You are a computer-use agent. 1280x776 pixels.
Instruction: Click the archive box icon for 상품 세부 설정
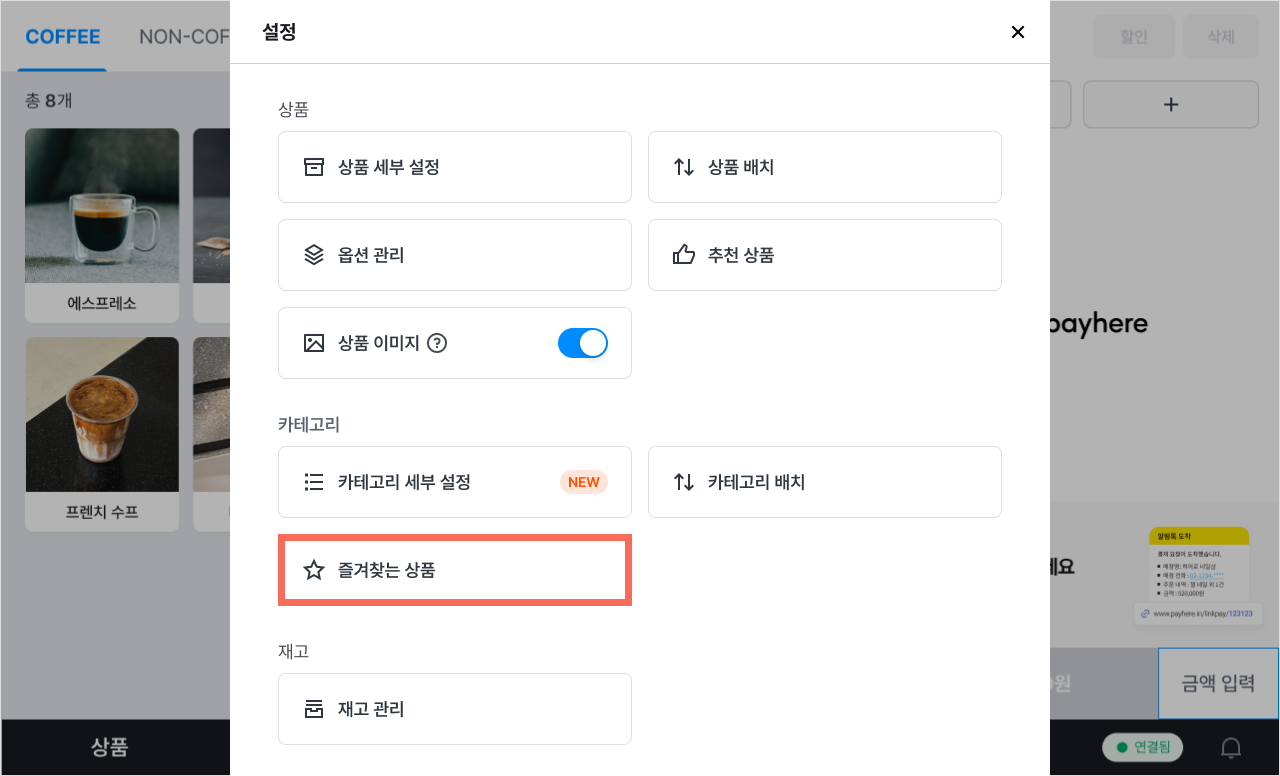point(314,167)
